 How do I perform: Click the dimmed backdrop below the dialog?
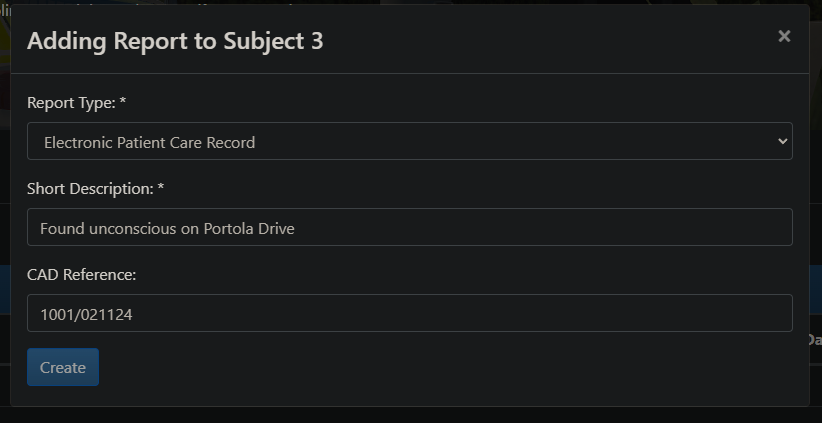(410, 415)
